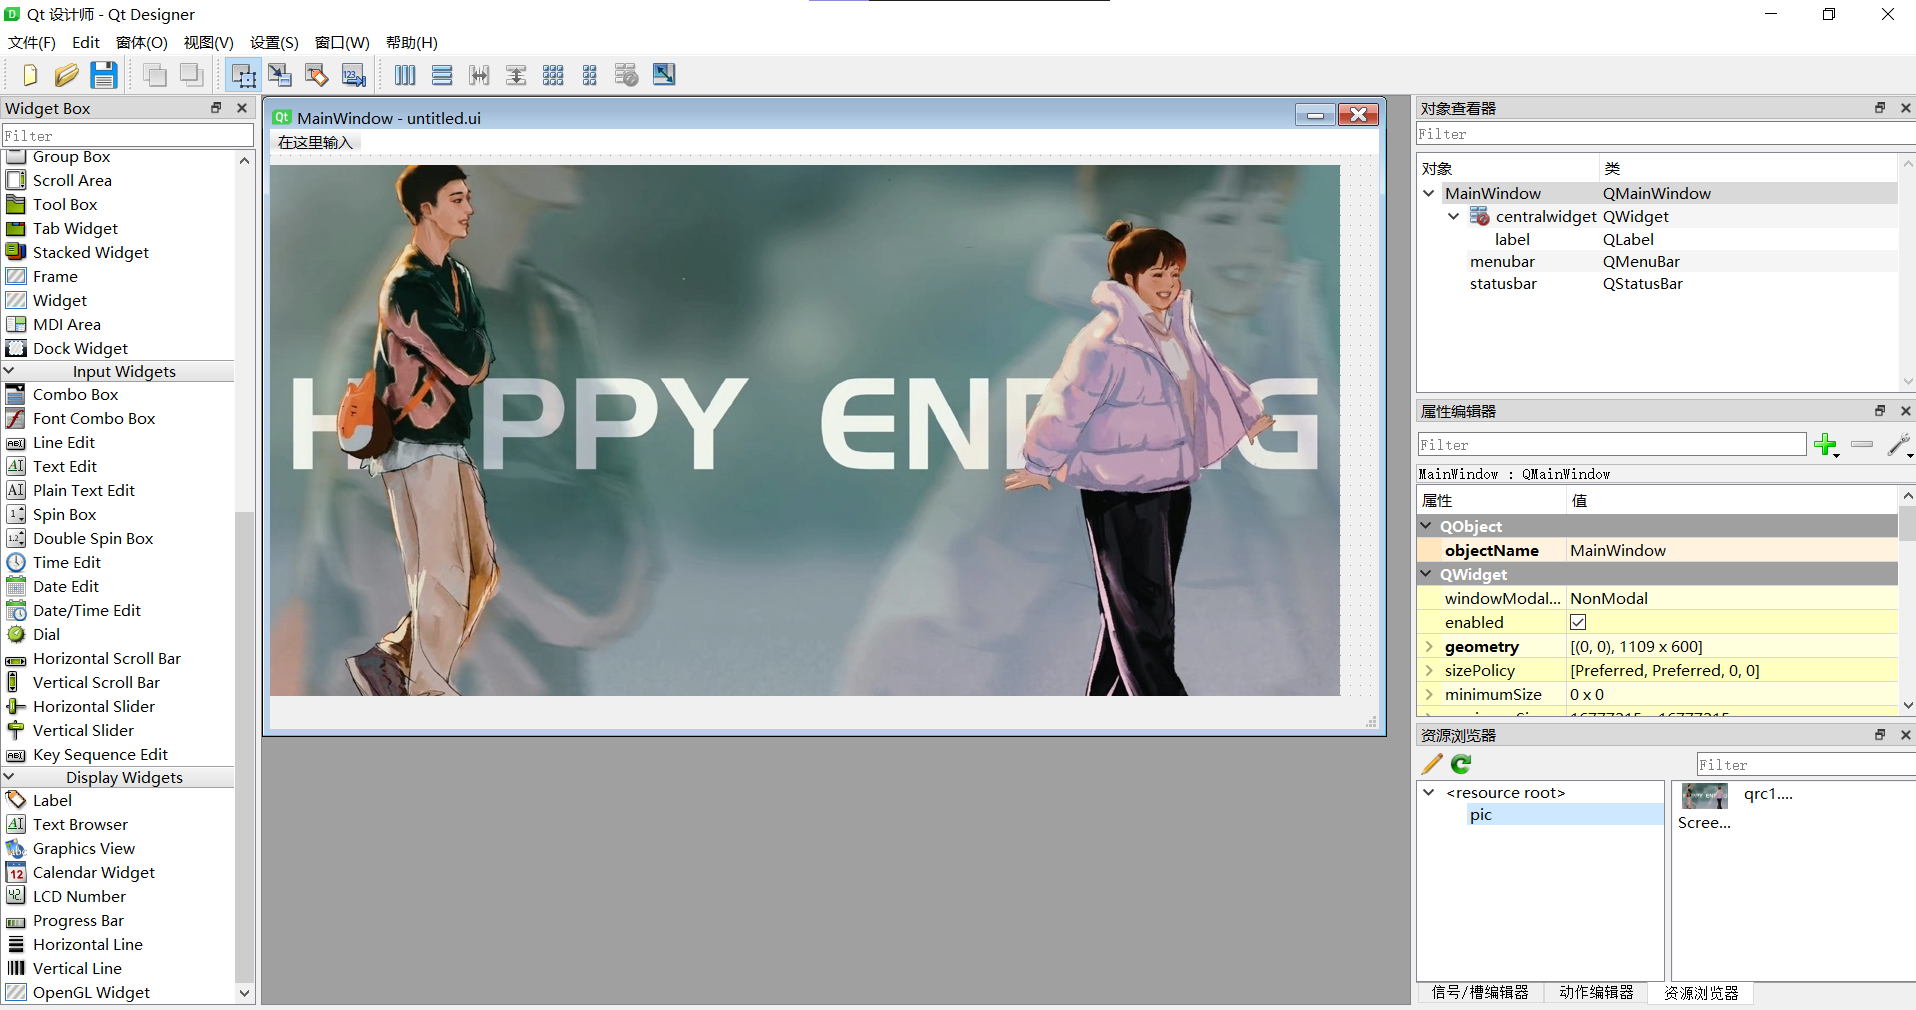Expand the geometry property
This screenshot has width=1916, height=1010.
click(x=1429, y=647)
